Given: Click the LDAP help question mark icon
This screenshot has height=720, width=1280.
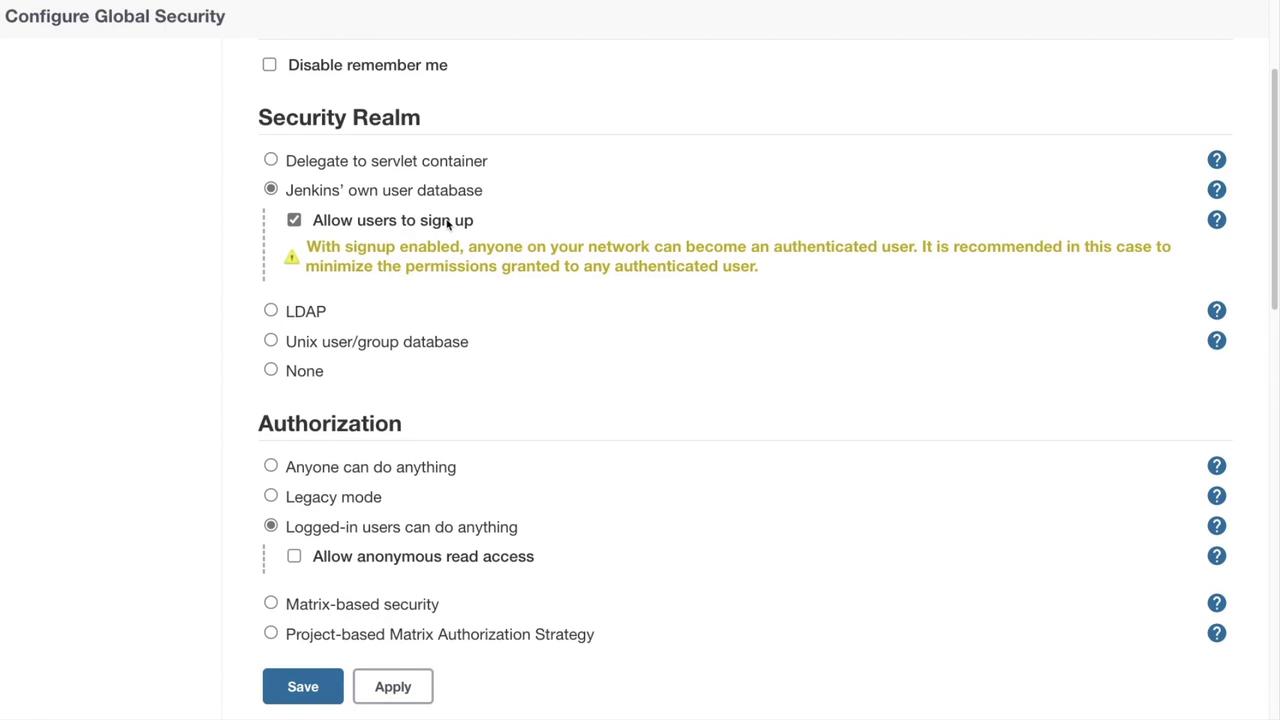Looking at the screenshot, I should (x=1216, y=311).
